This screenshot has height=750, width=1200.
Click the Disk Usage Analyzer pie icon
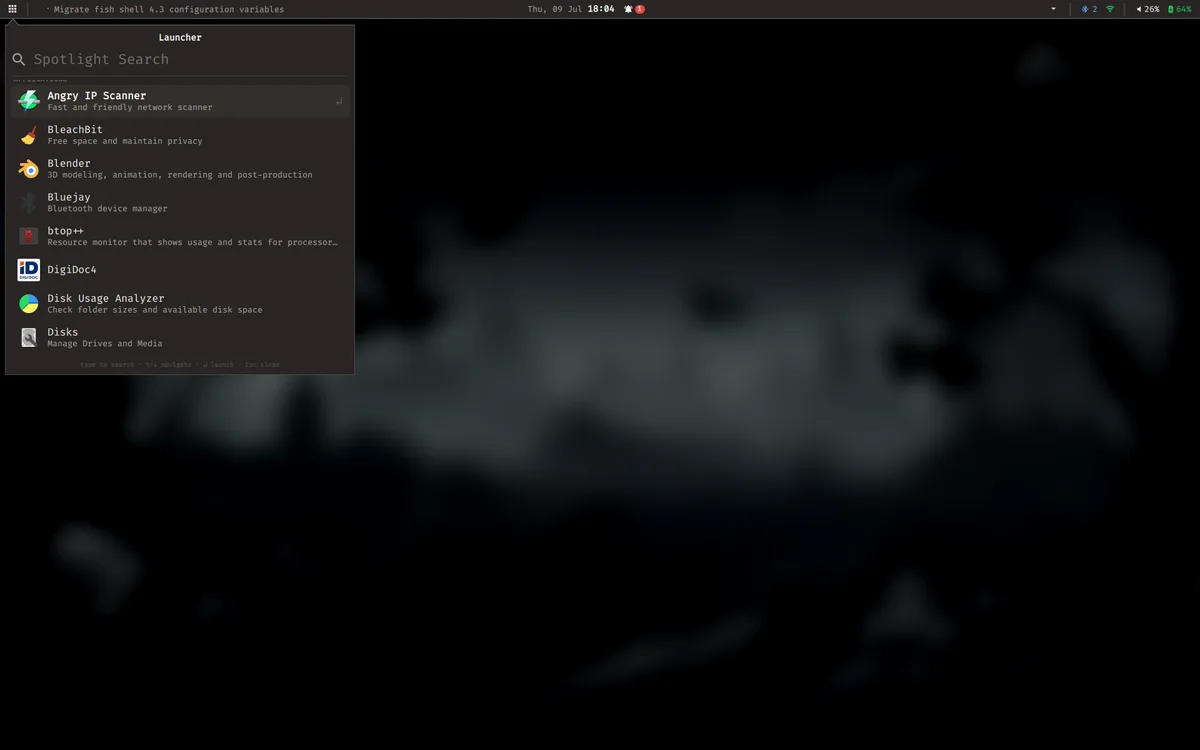(x=29, y=304)
